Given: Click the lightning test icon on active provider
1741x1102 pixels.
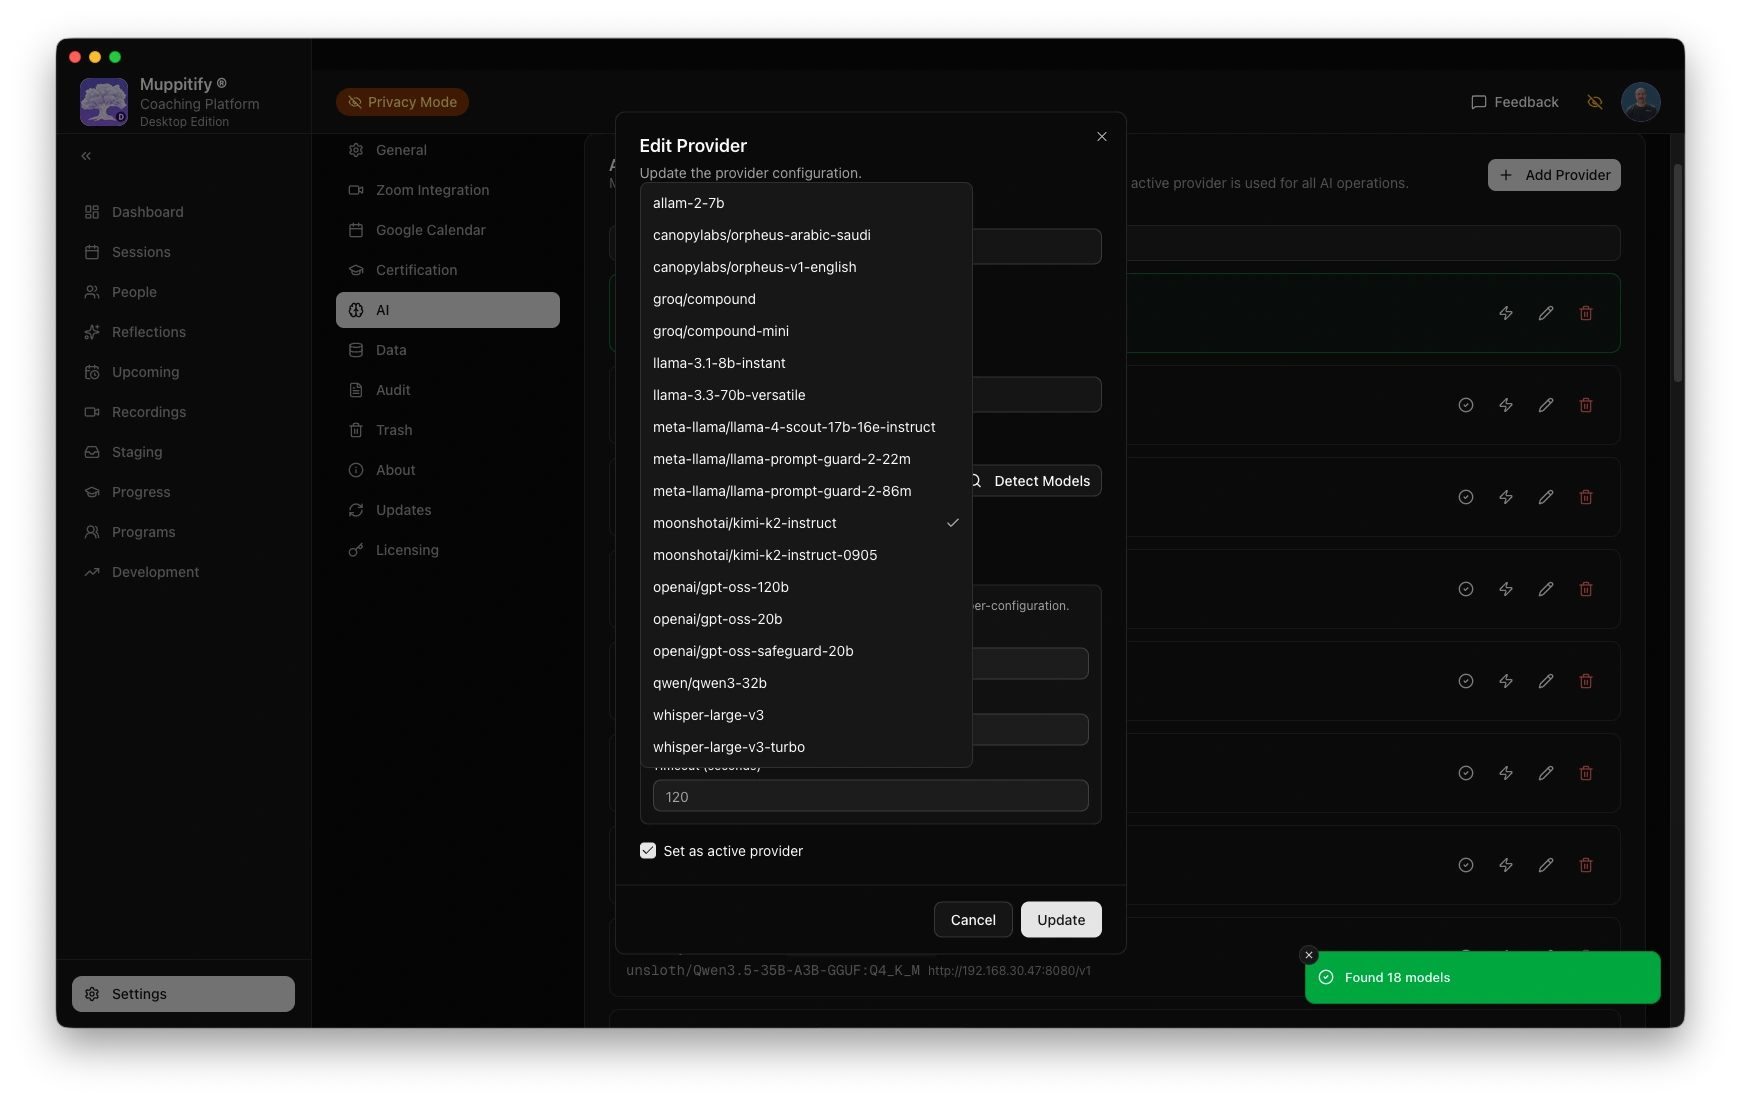Looking at the screenshot, I should [1505, 313].
